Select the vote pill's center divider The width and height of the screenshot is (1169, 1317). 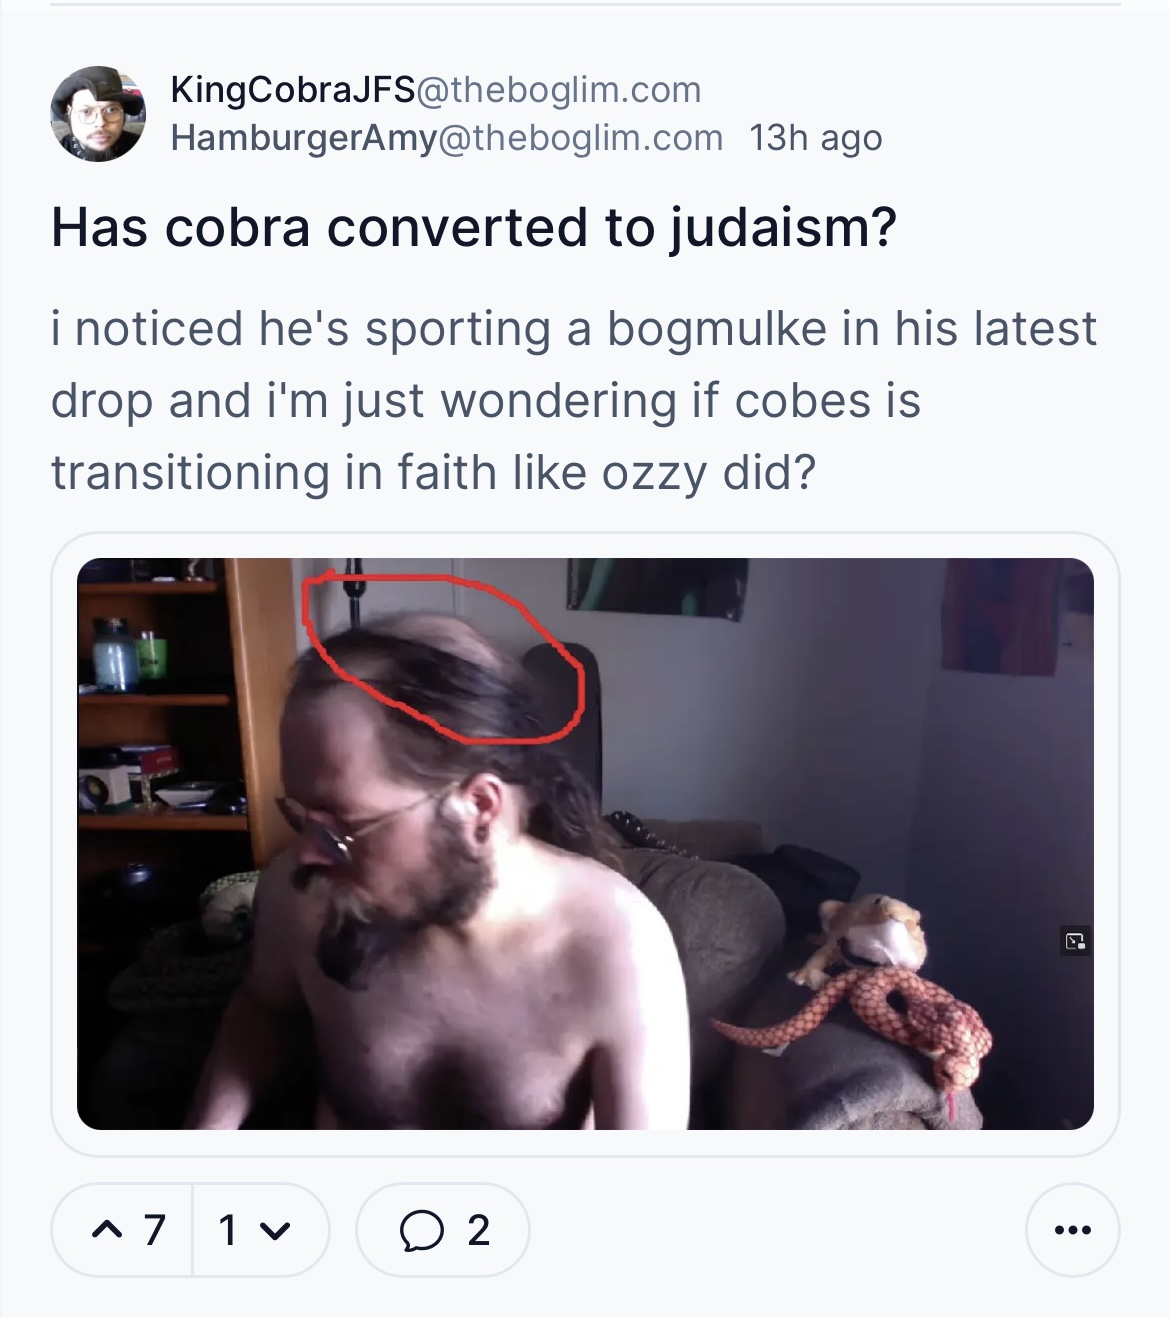click(x=192, y=1230)
